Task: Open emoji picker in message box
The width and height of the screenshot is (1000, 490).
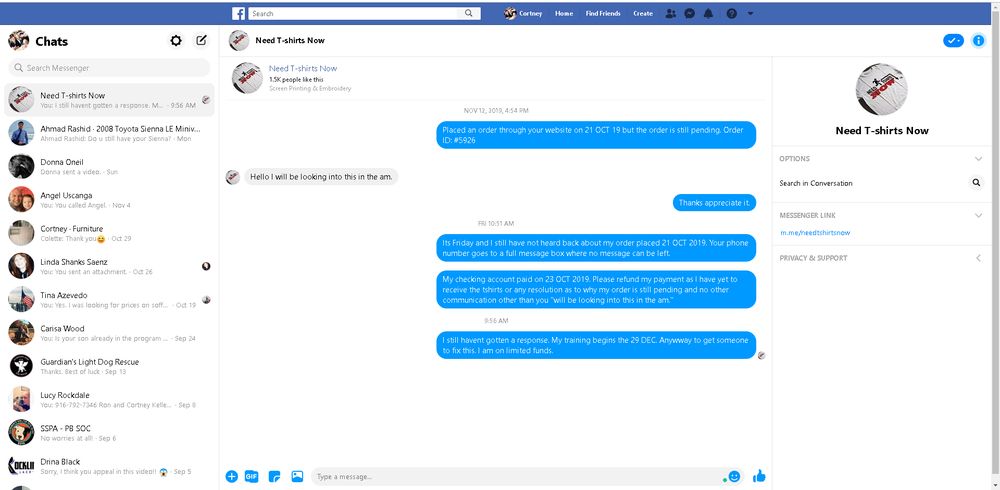Action: click(x=734, y=476)
